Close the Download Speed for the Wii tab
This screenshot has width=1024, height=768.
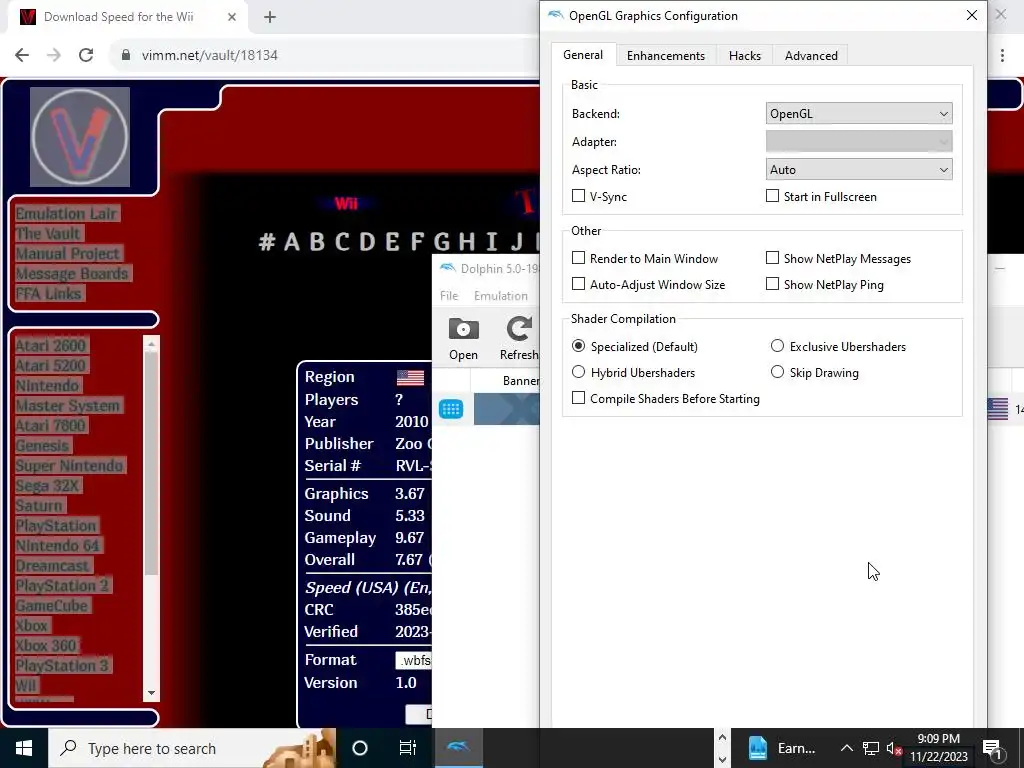click(x=232, y=17)
